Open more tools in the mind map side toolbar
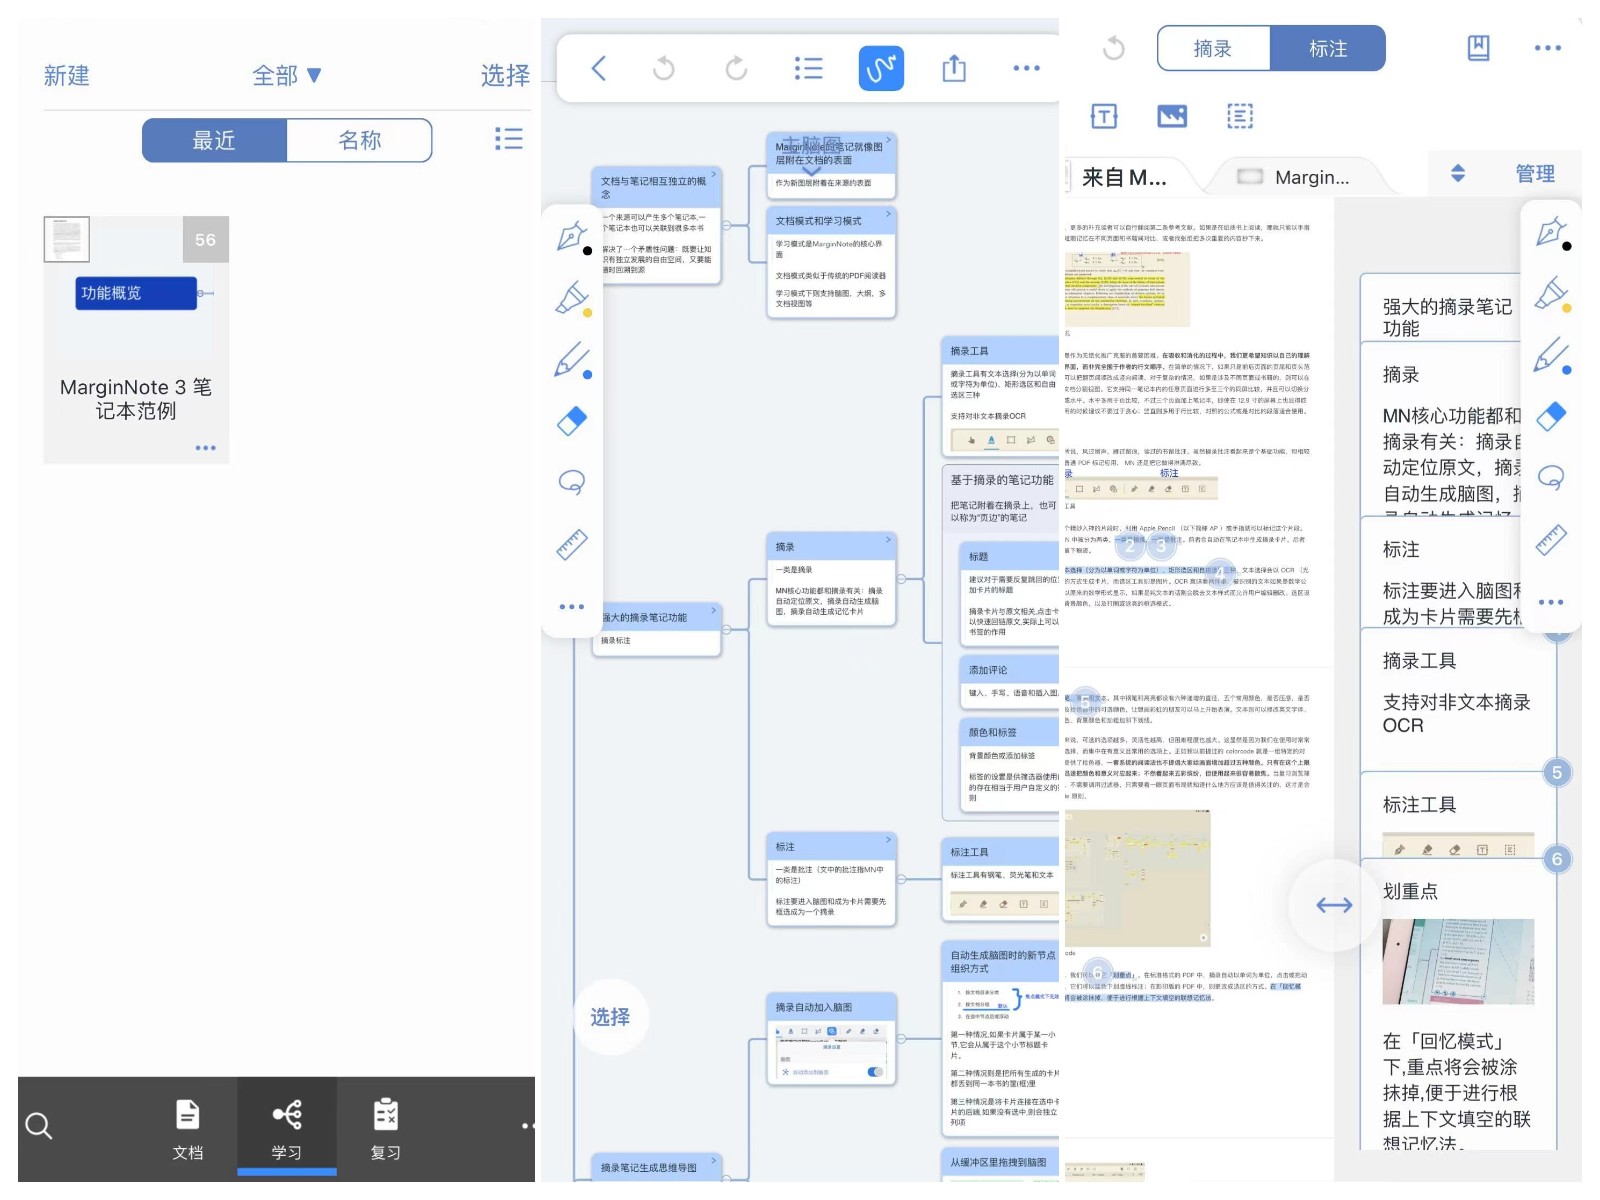 coord(572,607)
